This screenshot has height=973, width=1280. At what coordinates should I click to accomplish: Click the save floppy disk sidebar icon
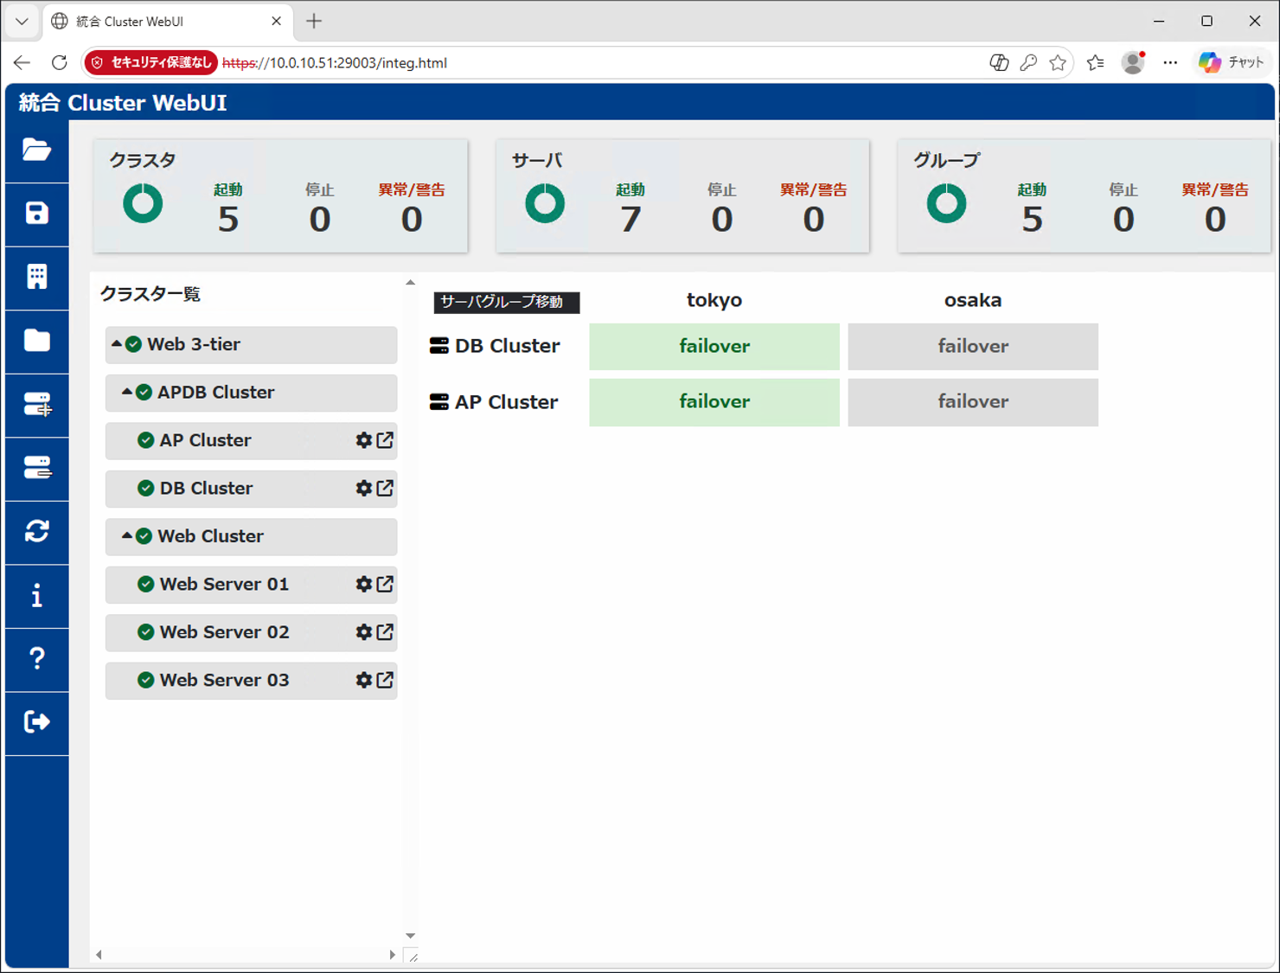coord(37,213)
